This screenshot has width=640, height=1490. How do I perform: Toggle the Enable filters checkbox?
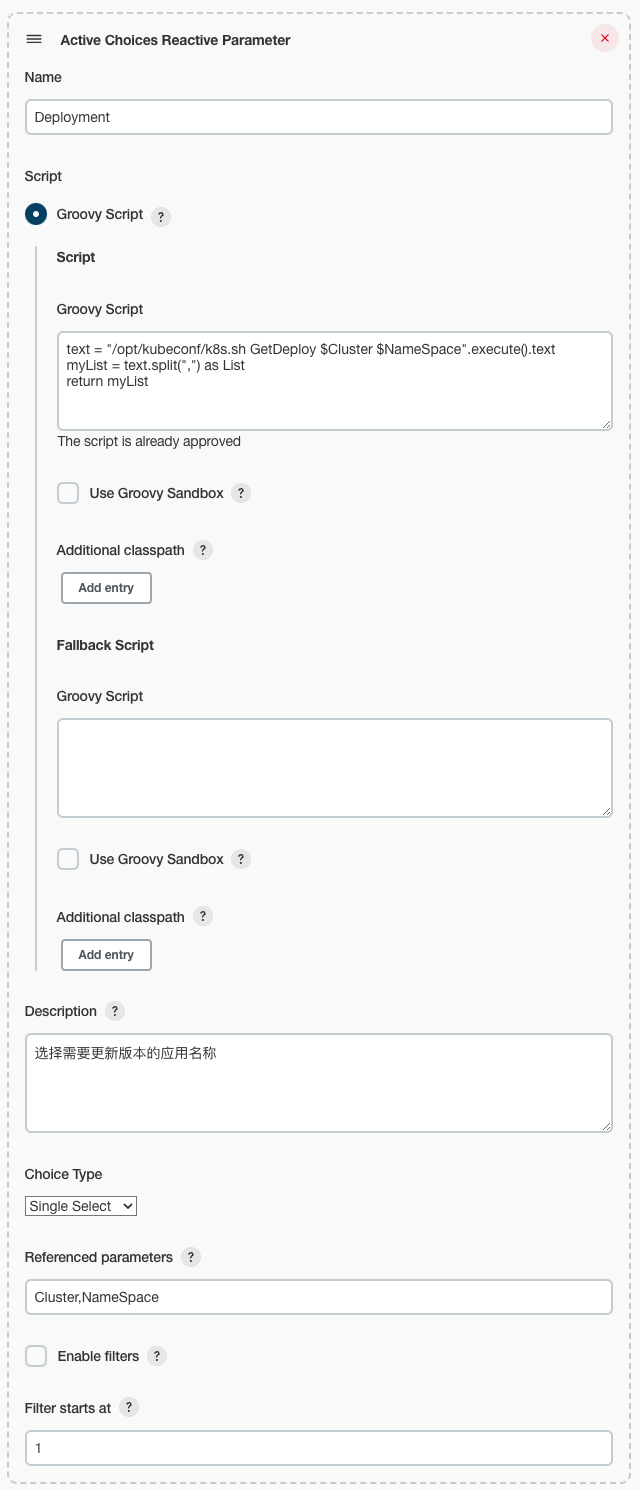pos(36,1356)
